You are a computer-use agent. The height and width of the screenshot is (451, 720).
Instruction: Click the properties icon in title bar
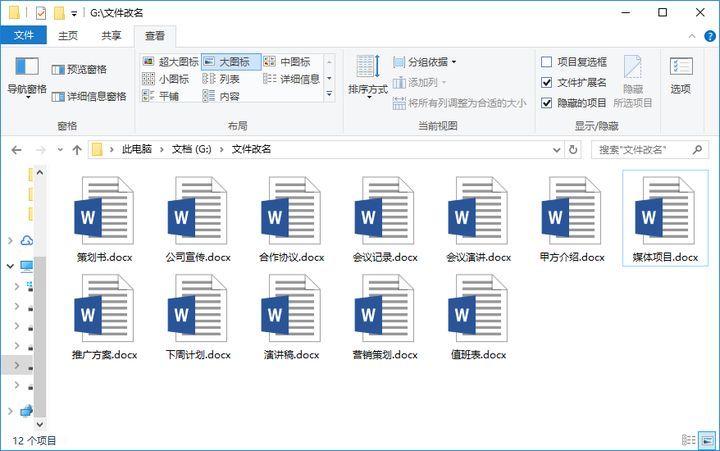pos(41,13)
